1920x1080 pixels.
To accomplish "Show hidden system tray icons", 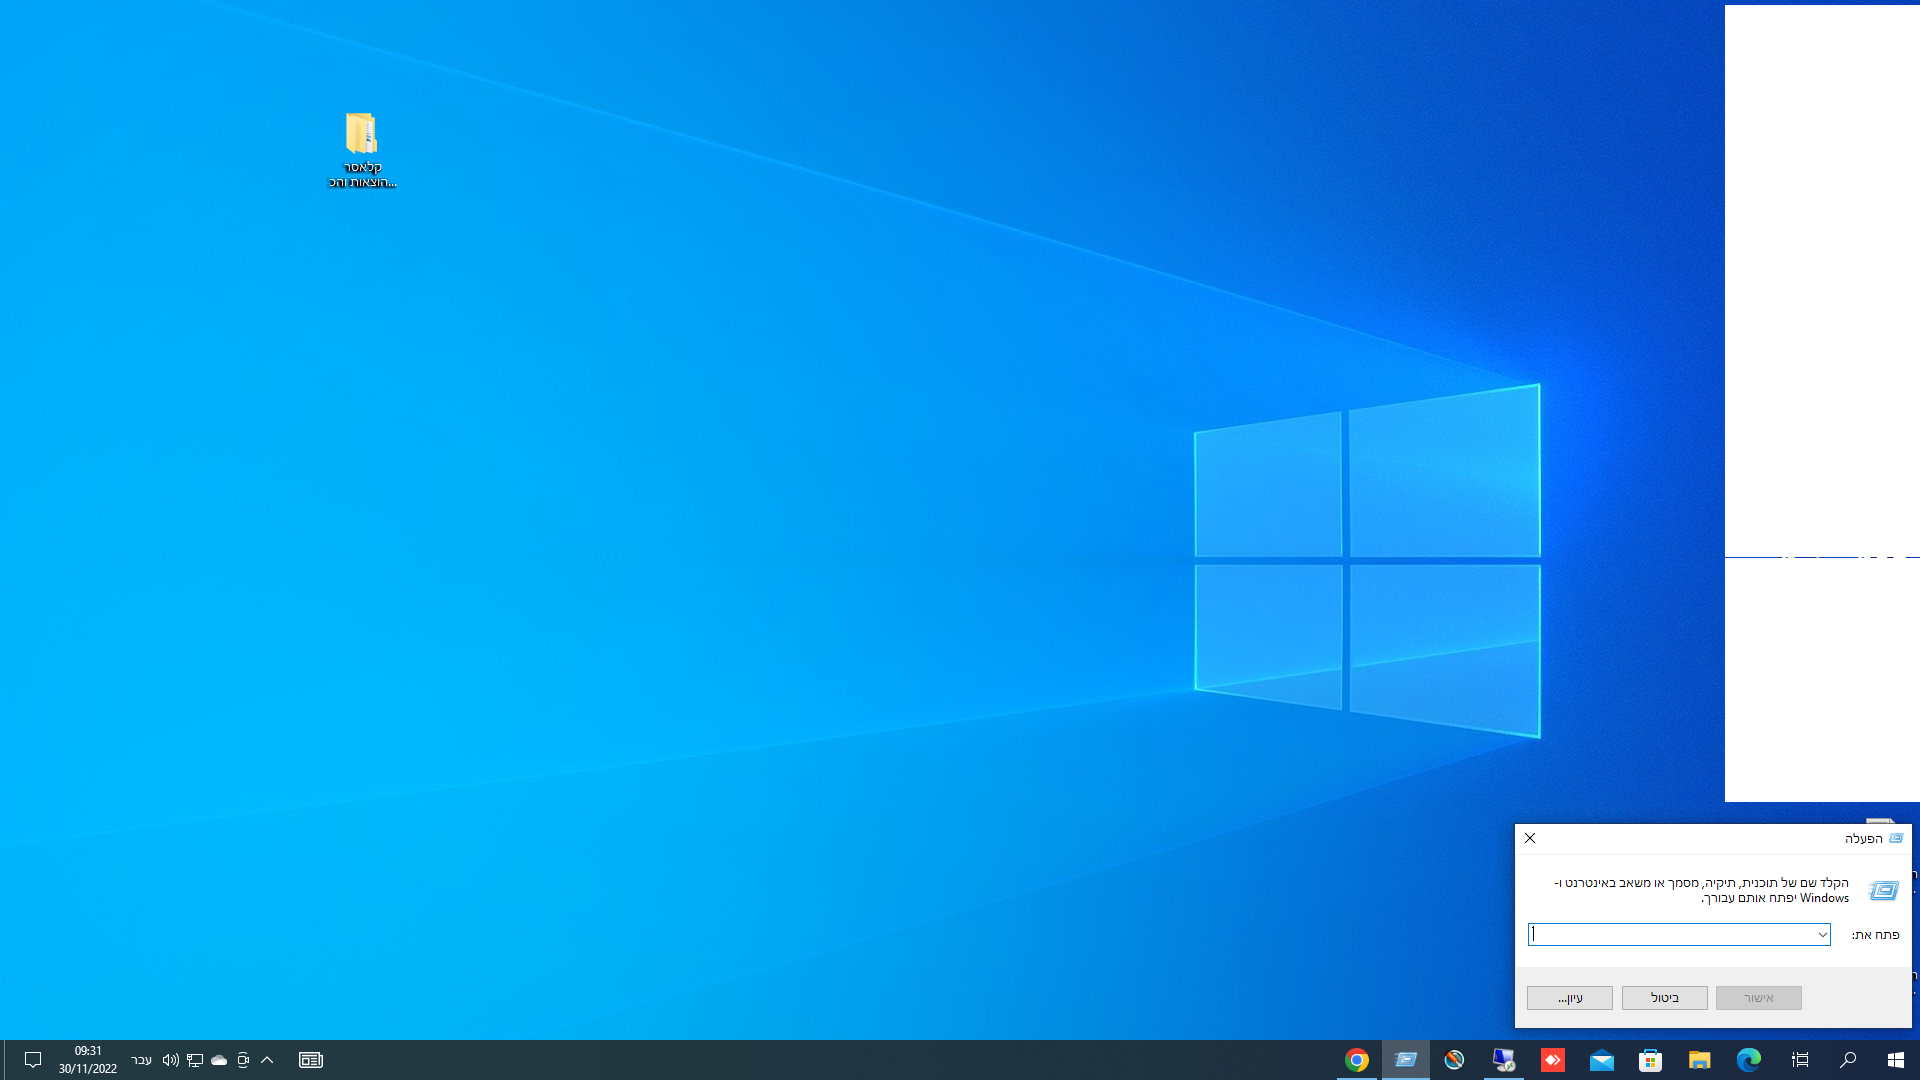I will click(x=267, y=1060).
